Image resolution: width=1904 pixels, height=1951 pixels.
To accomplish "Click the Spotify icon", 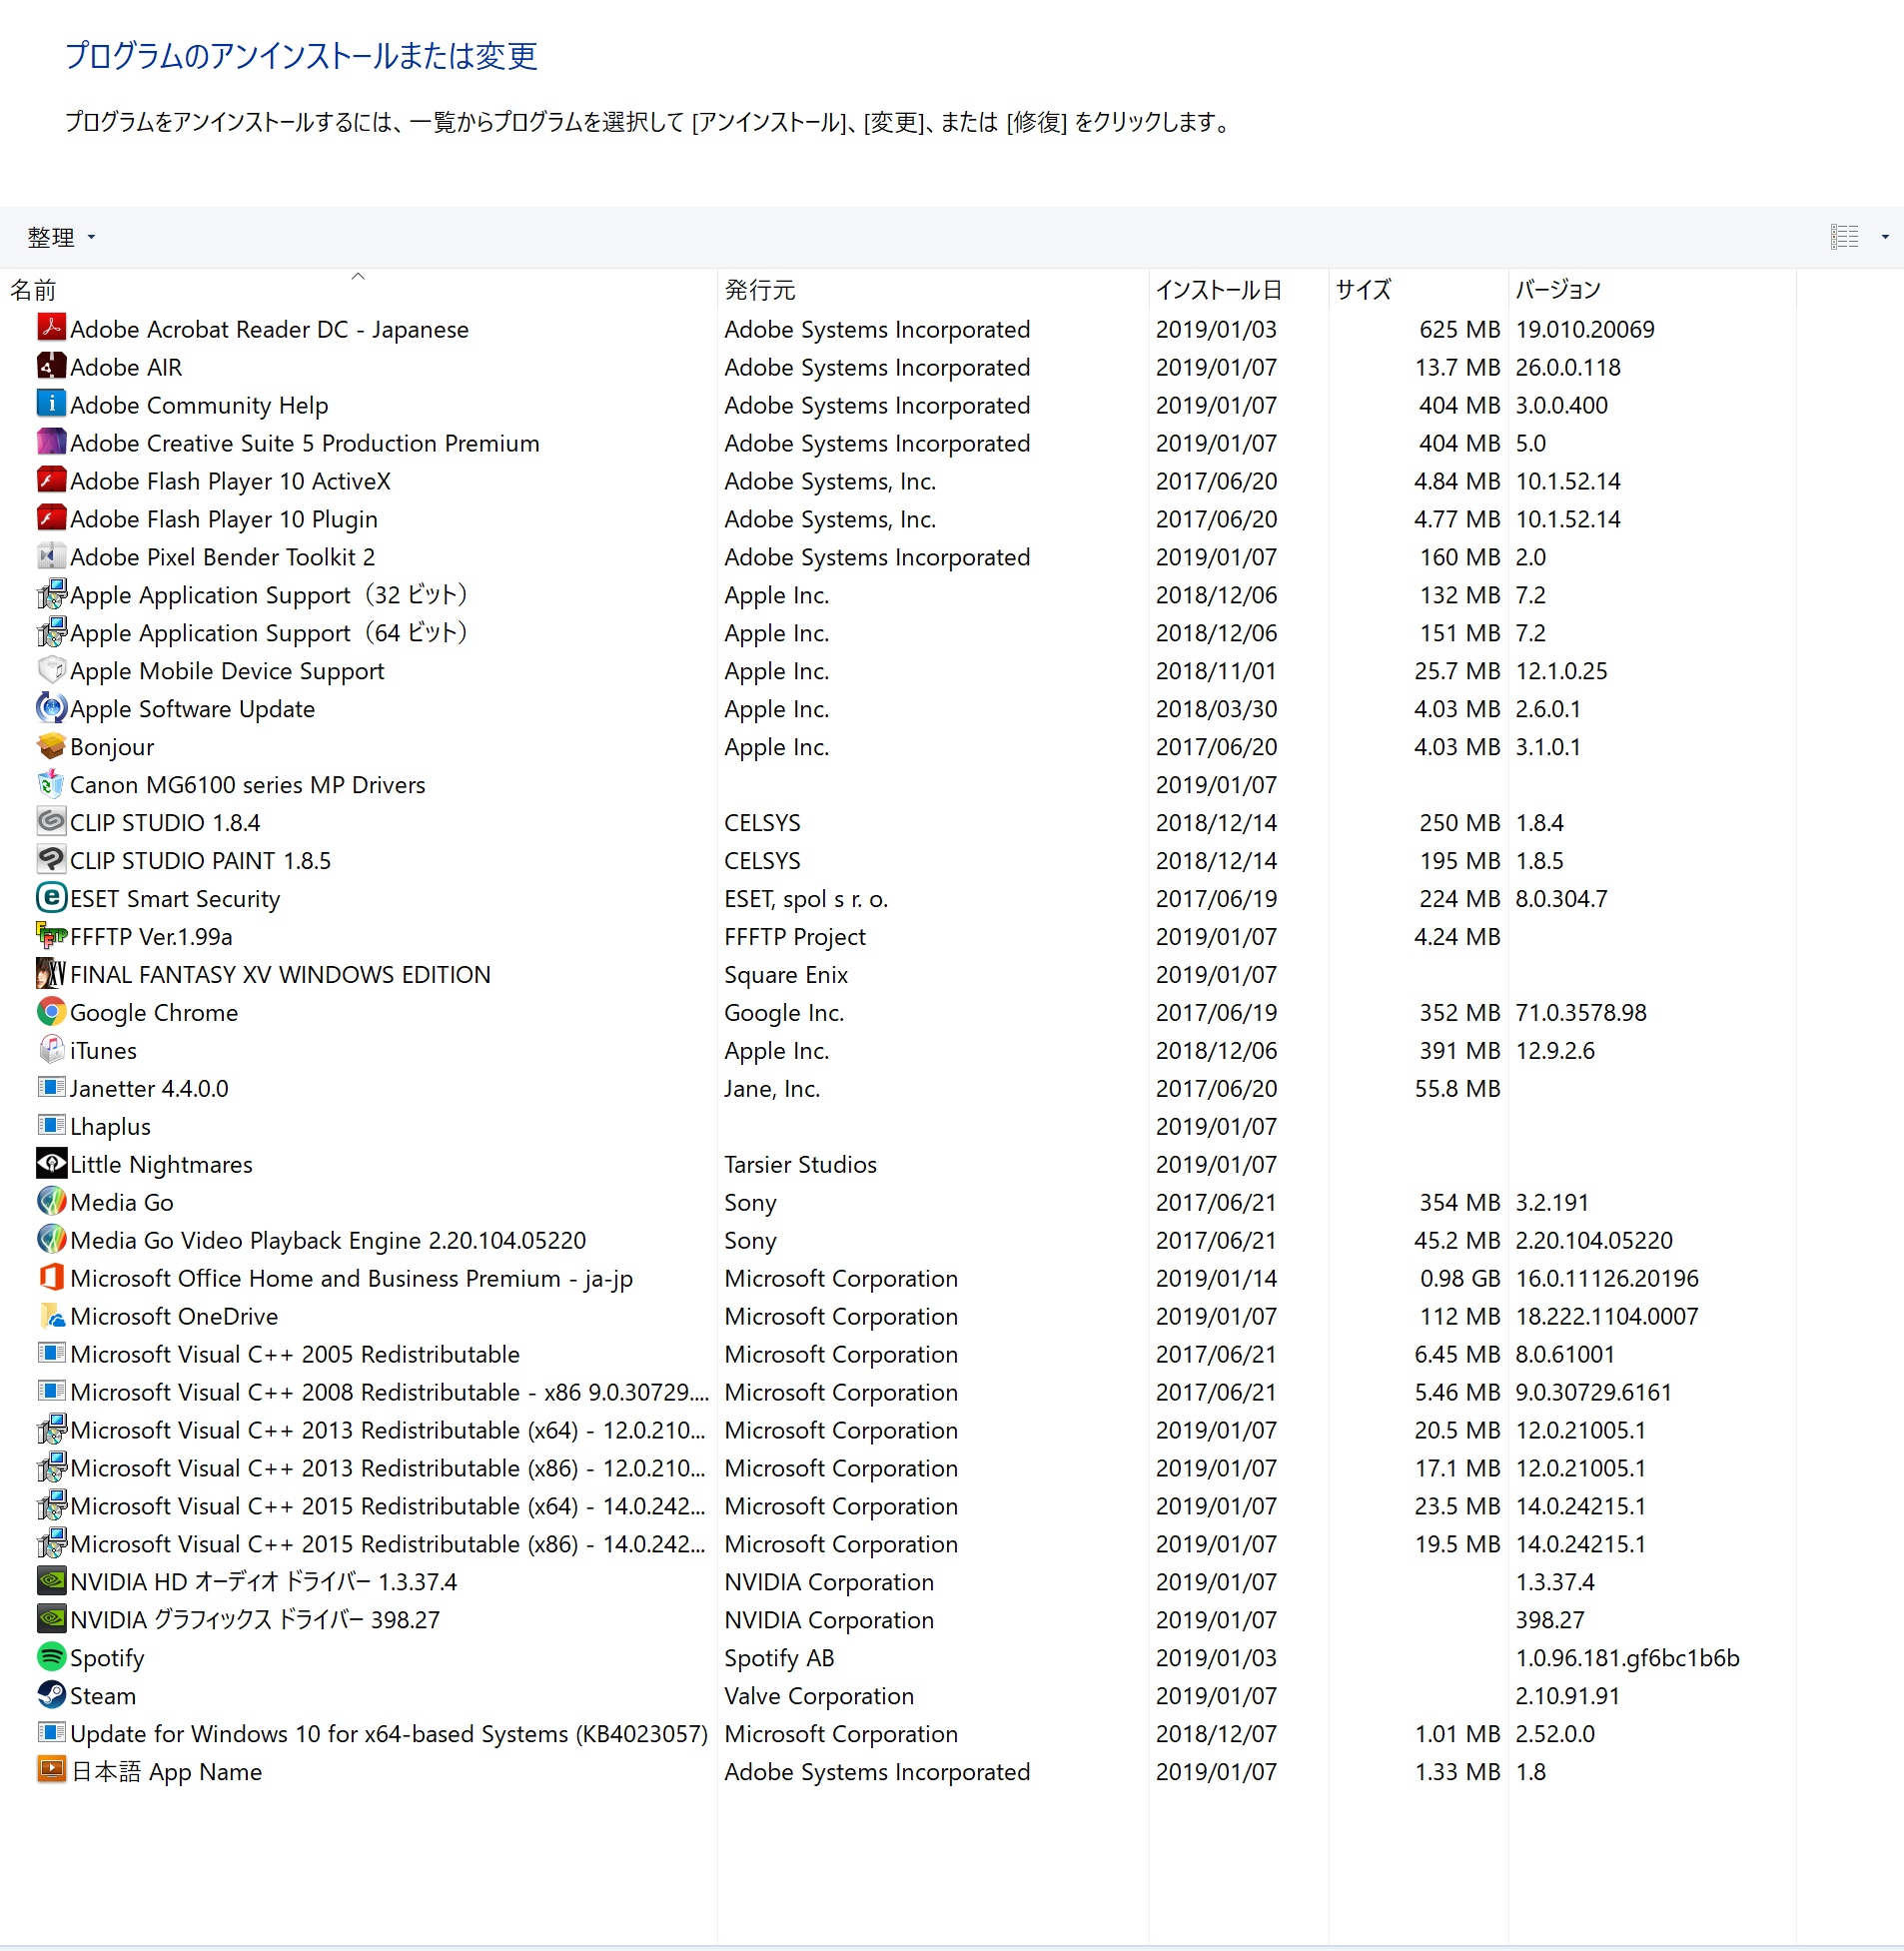I will (x=51, y=1657).
